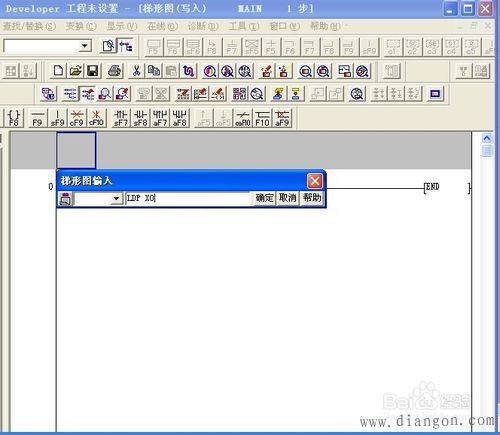Expand the ladder input symbol dropdown
Image resolution: width=500 pixels, height=435 pixels.
(116, 199)
